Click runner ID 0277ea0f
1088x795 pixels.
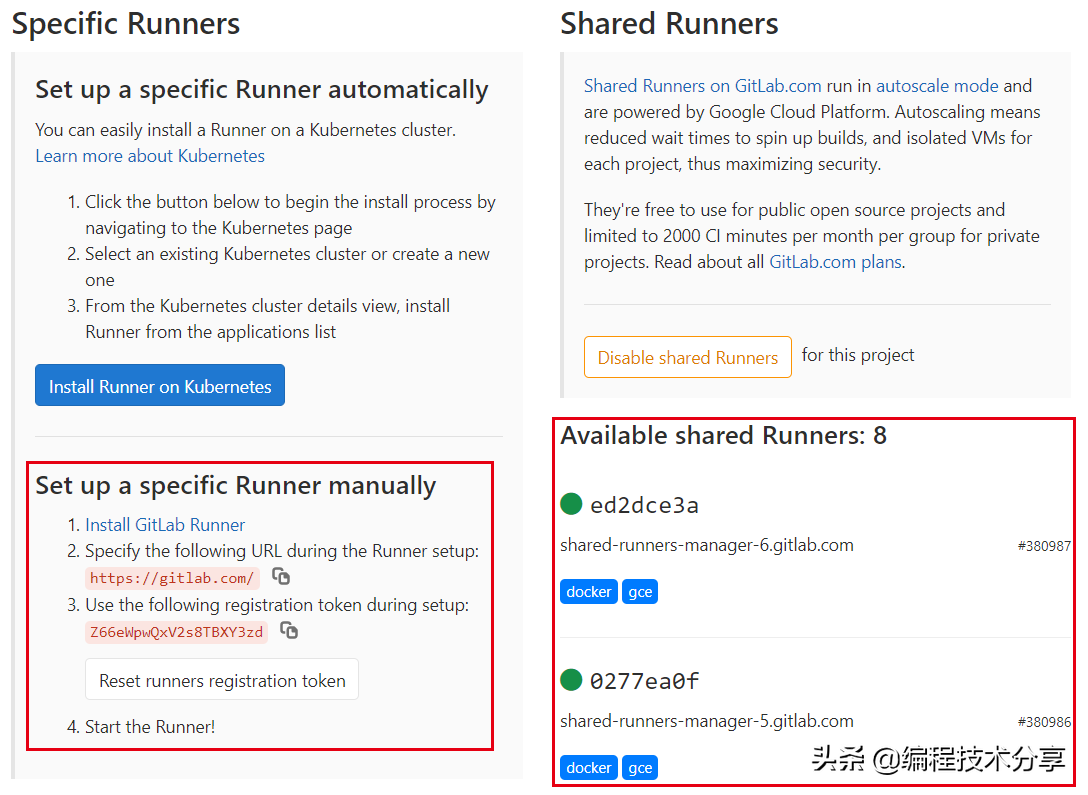[644, 681]
